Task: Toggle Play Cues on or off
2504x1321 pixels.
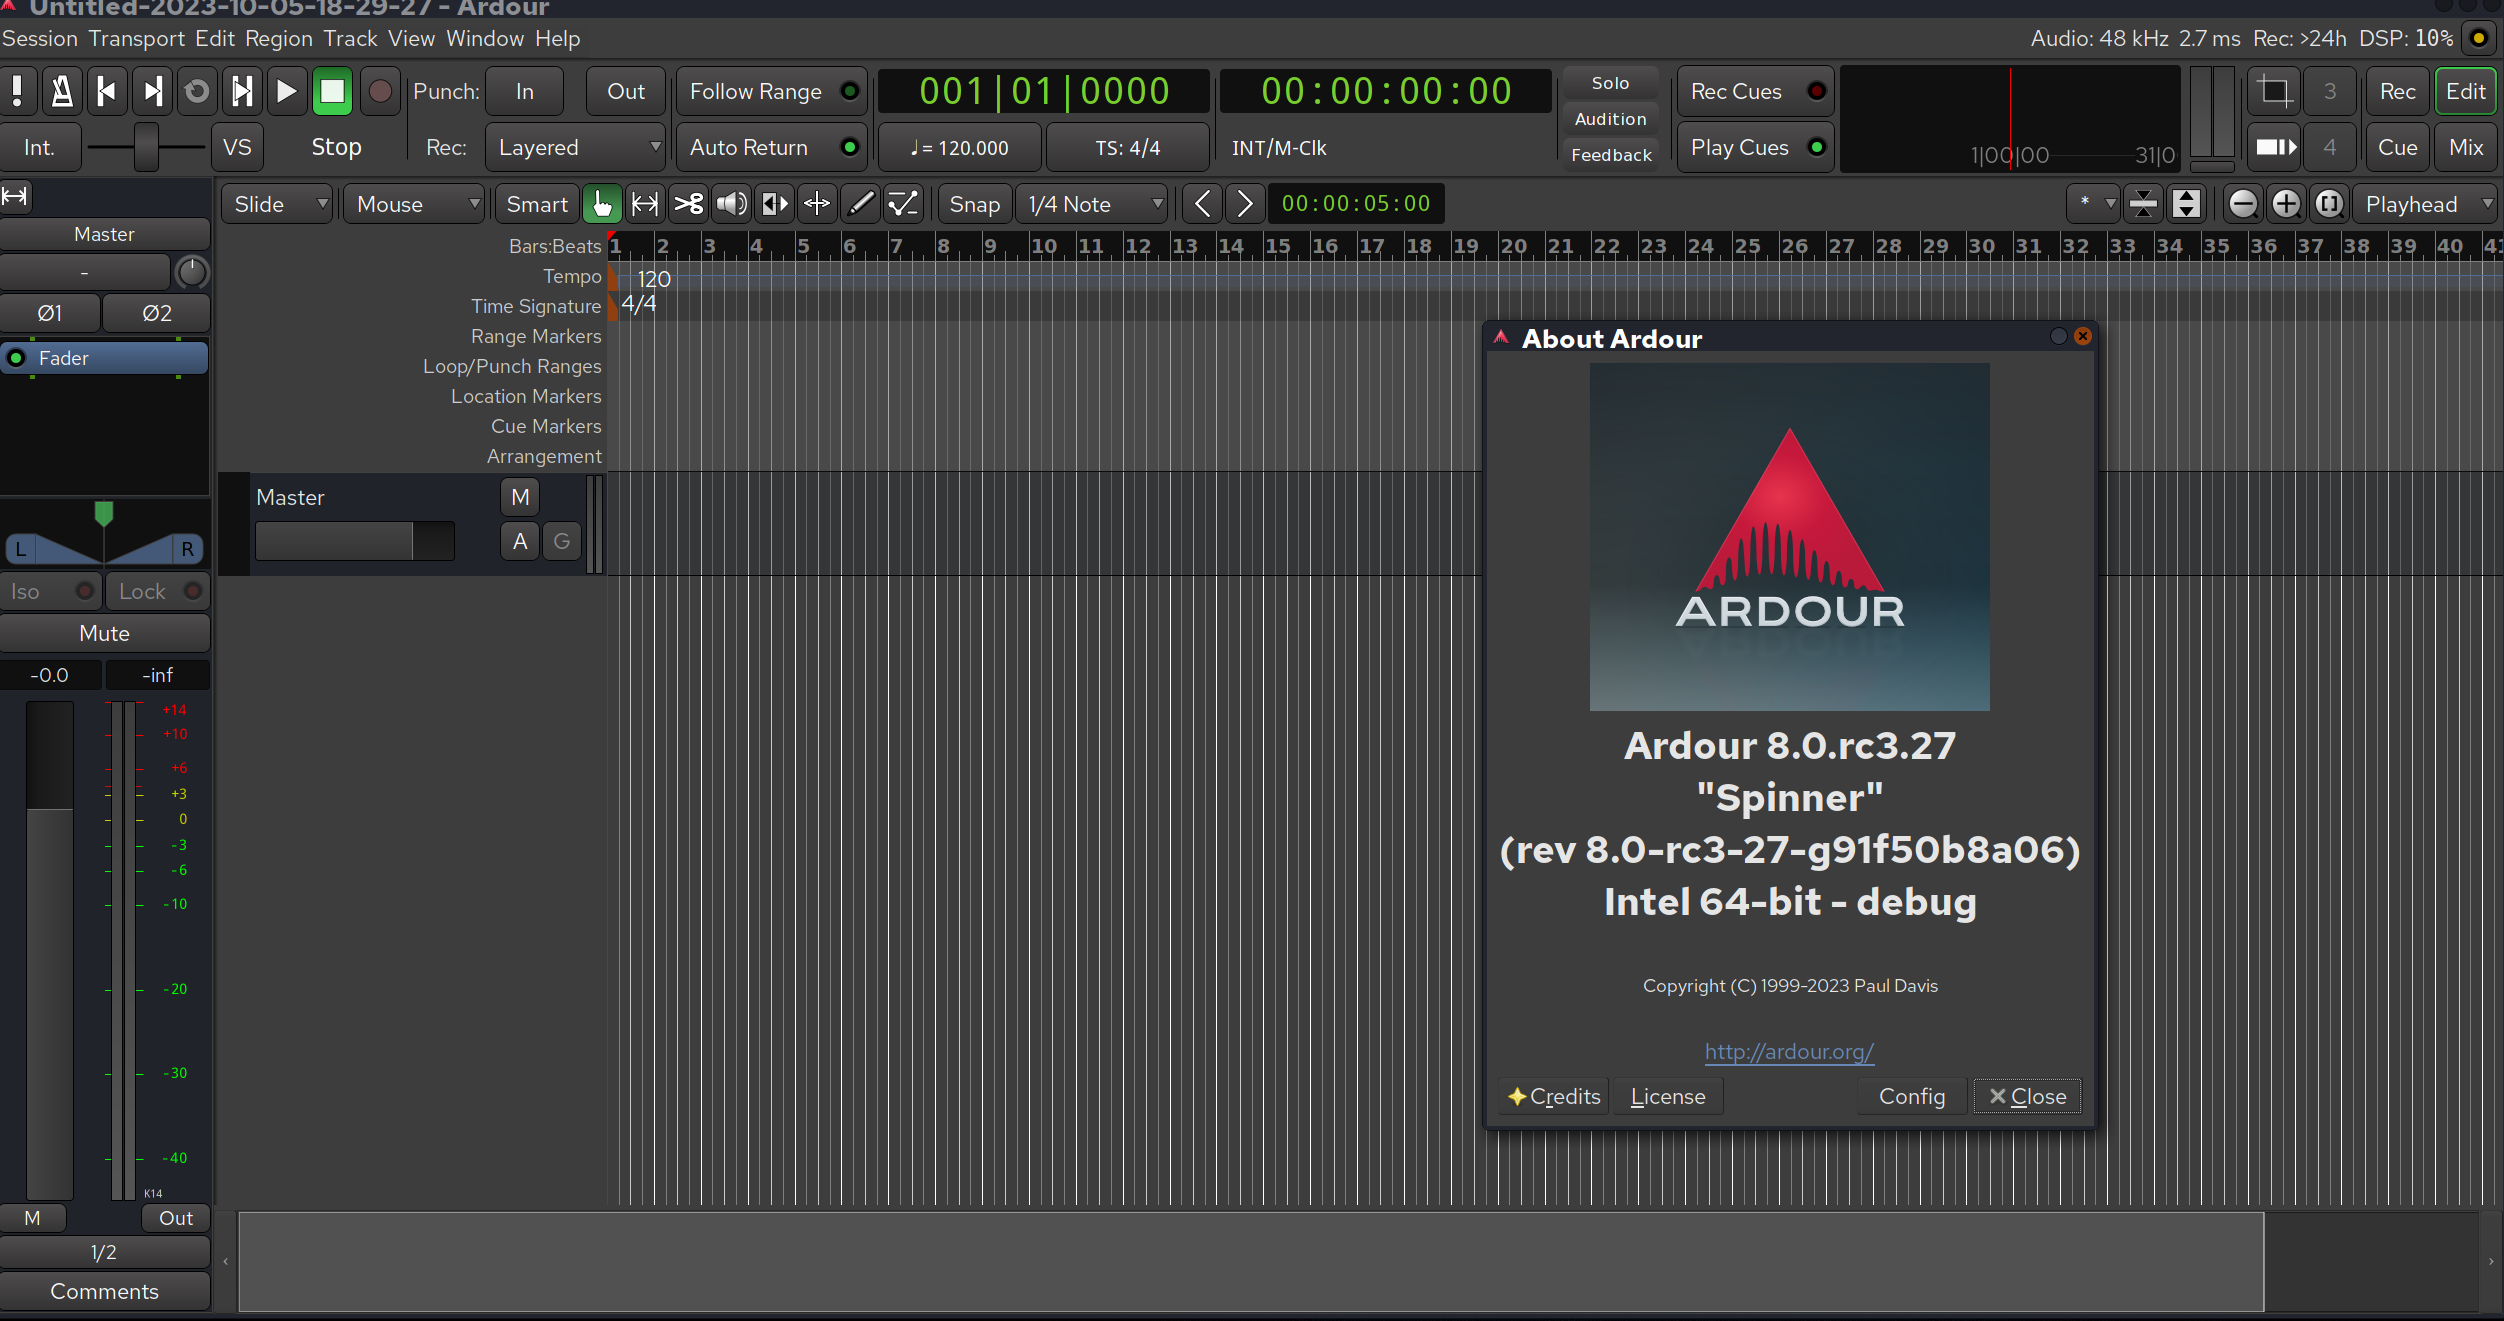Action: pos(1756,148)
